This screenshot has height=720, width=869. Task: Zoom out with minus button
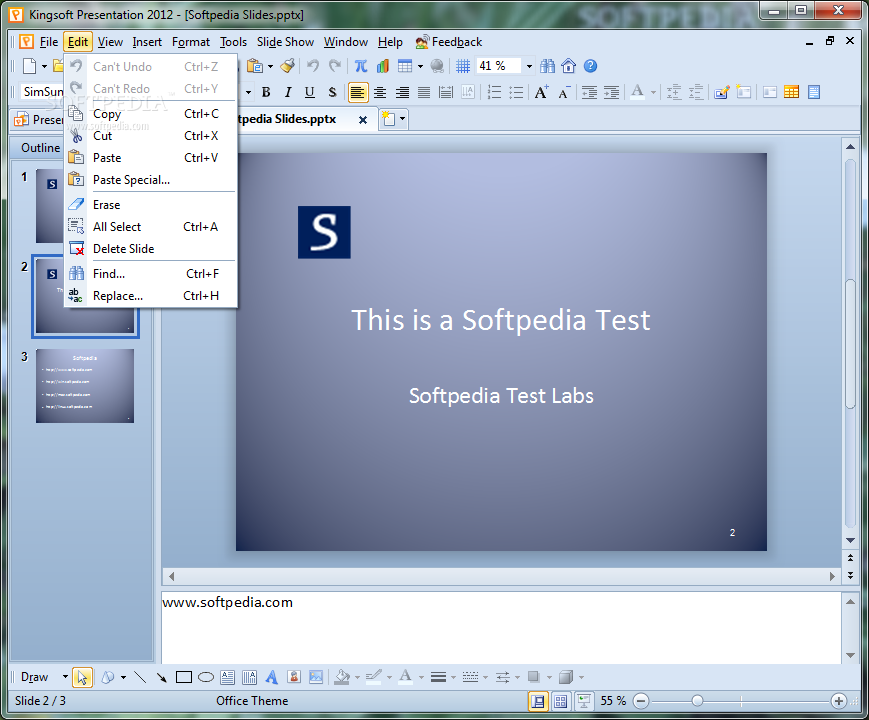click(x=641, y=701)
